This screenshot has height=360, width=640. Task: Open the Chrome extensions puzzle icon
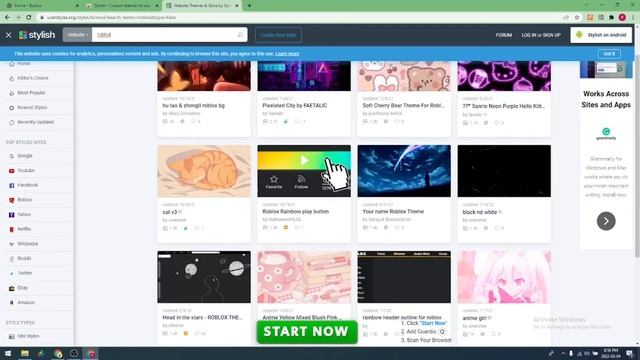click(611, 18)
